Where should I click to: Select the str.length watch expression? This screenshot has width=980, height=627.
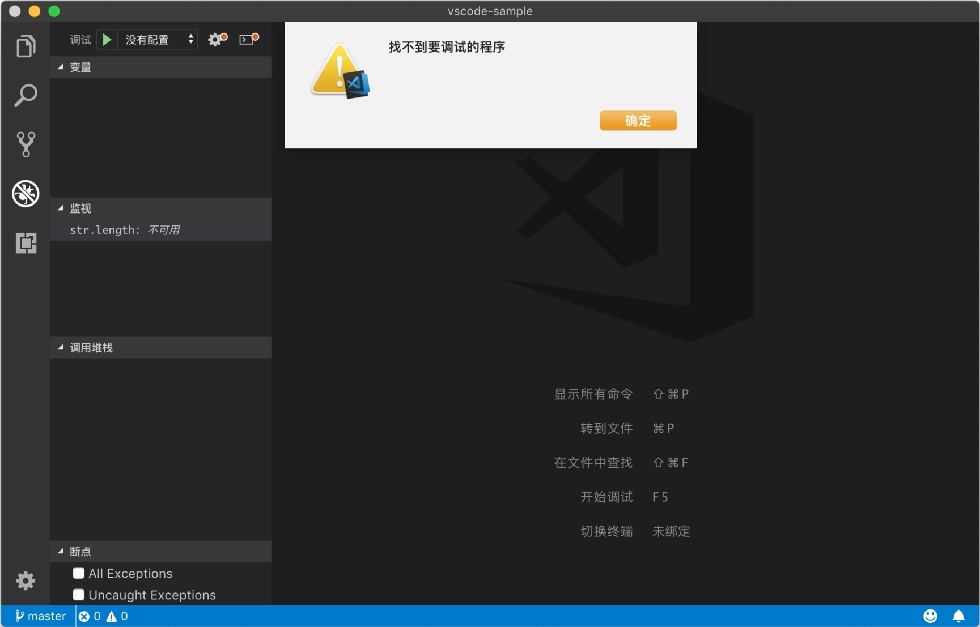161,230
